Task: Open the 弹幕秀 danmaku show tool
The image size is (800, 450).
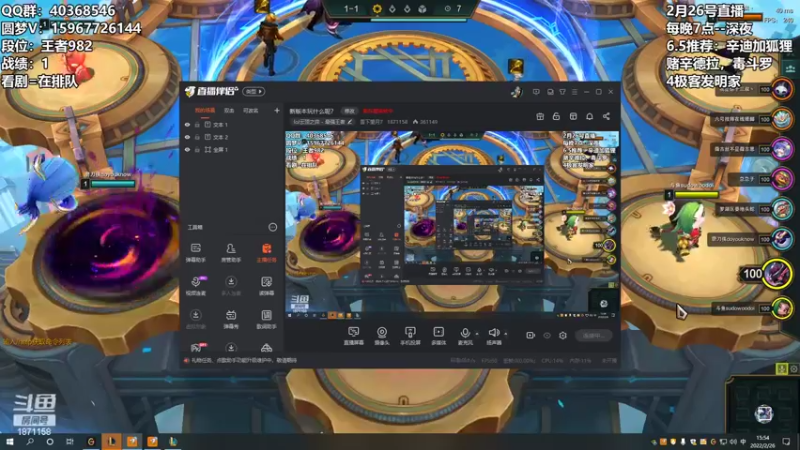Action: tap(231, 319)
